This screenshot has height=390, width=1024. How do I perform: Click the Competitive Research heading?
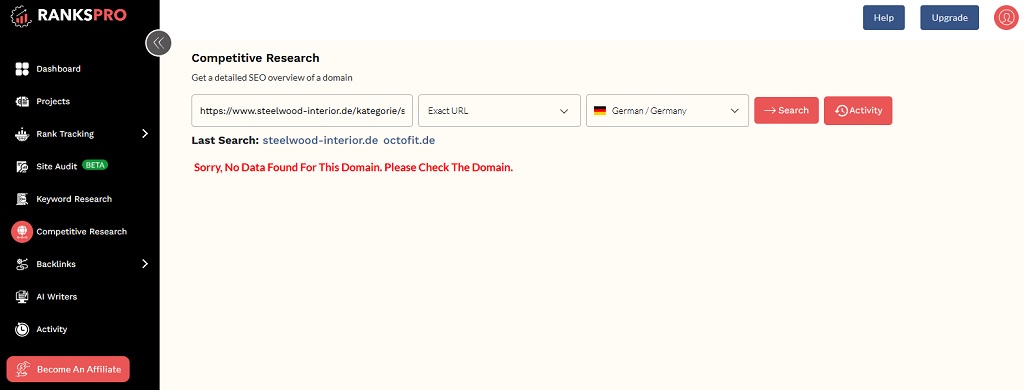pos(255,58)
